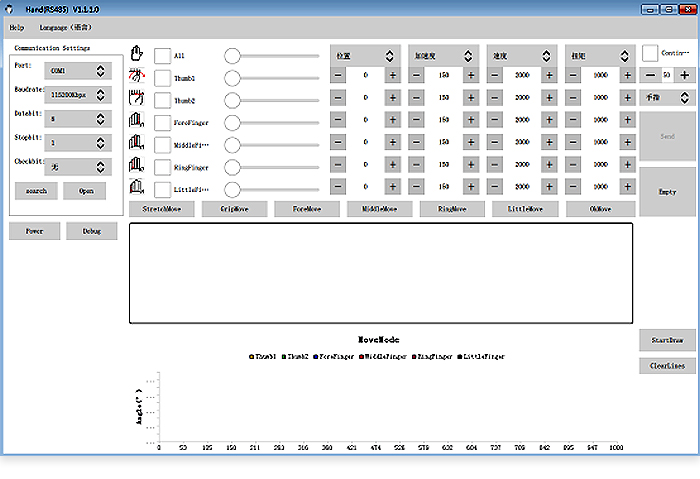The width and height of the screenshot is (700, 479).
Task: Open the Help menu
Action: tap(17, 27)
